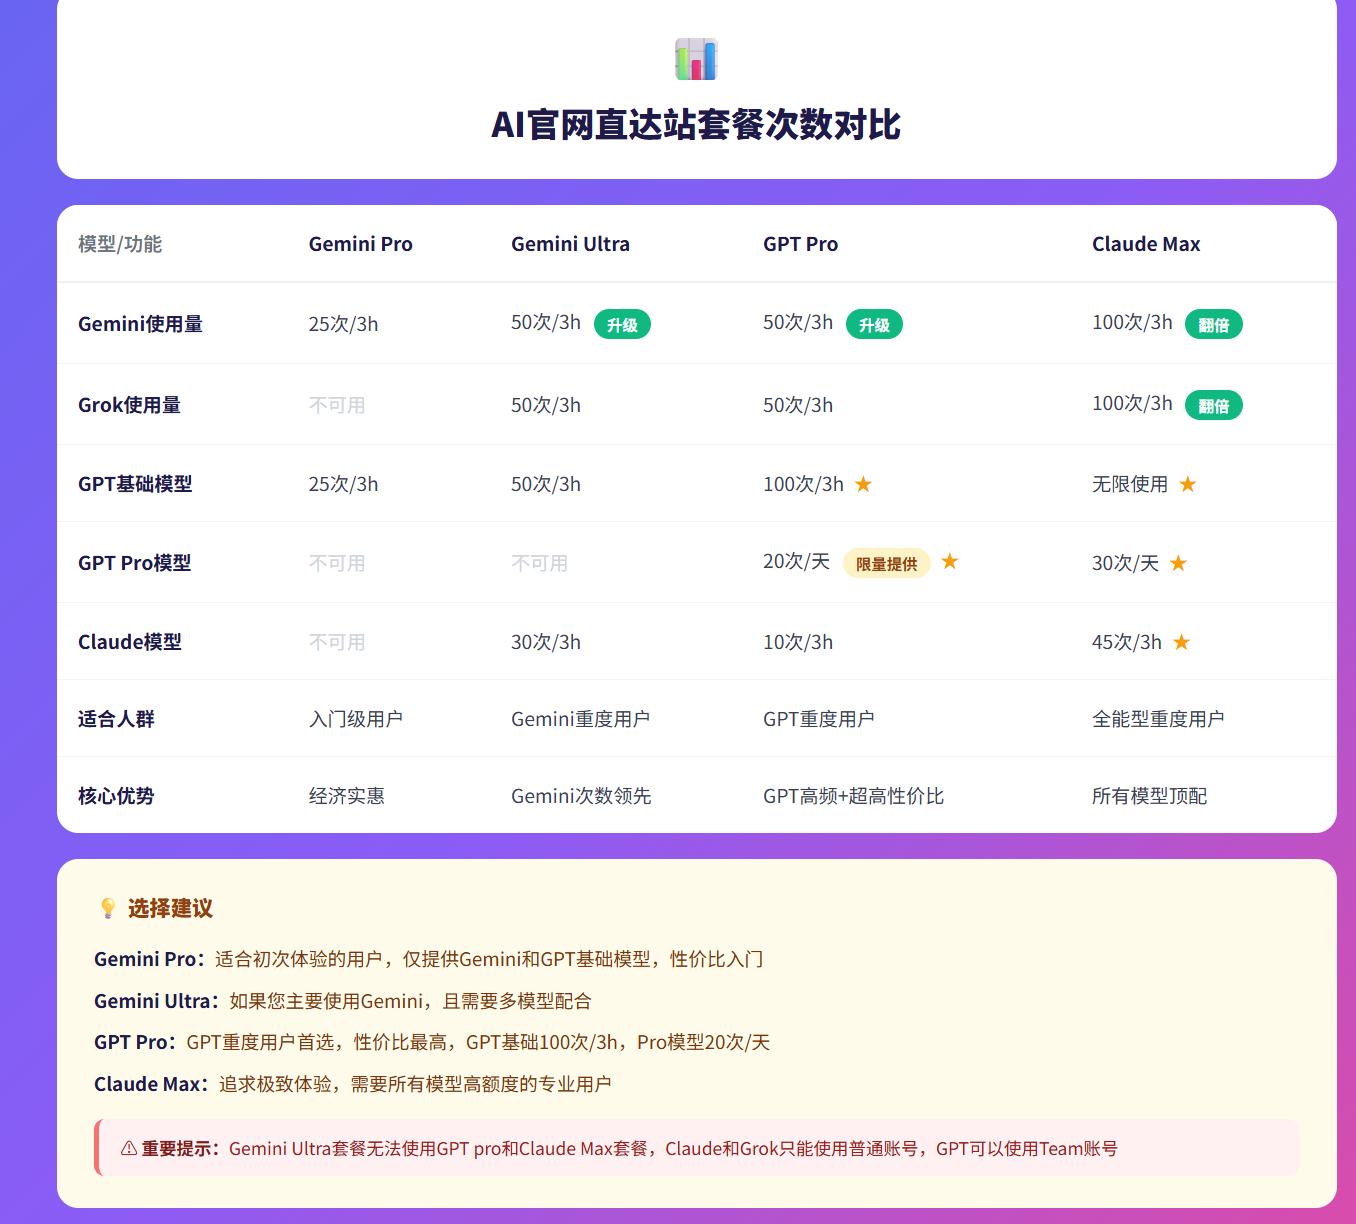Viewport: 1356px width, 1224px height.
Task: Click the 限量提供 badge
Action: (x=886, y=563)
